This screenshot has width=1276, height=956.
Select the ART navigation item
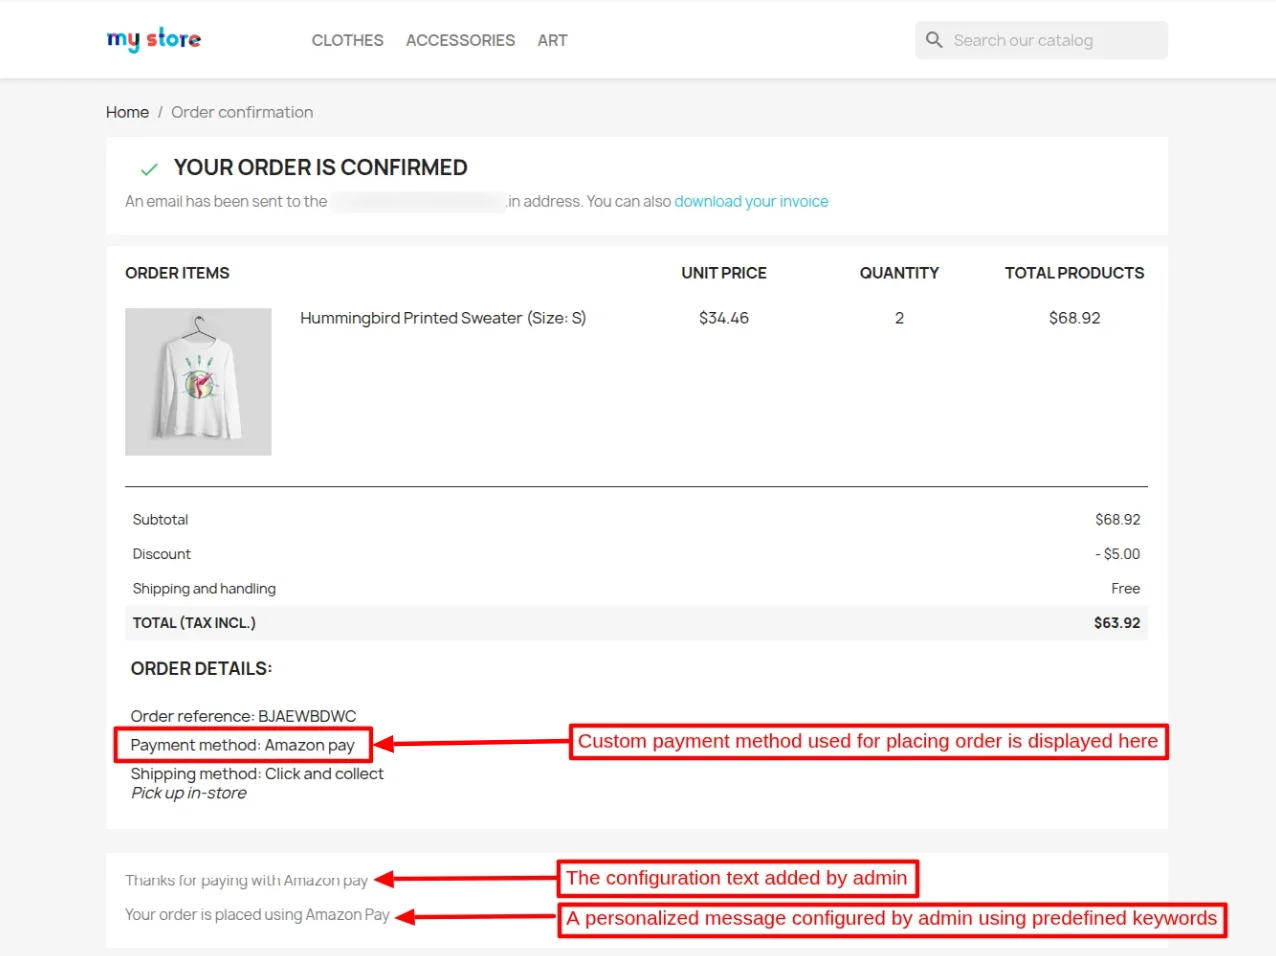pyautogui.click(x=552, y=40)
